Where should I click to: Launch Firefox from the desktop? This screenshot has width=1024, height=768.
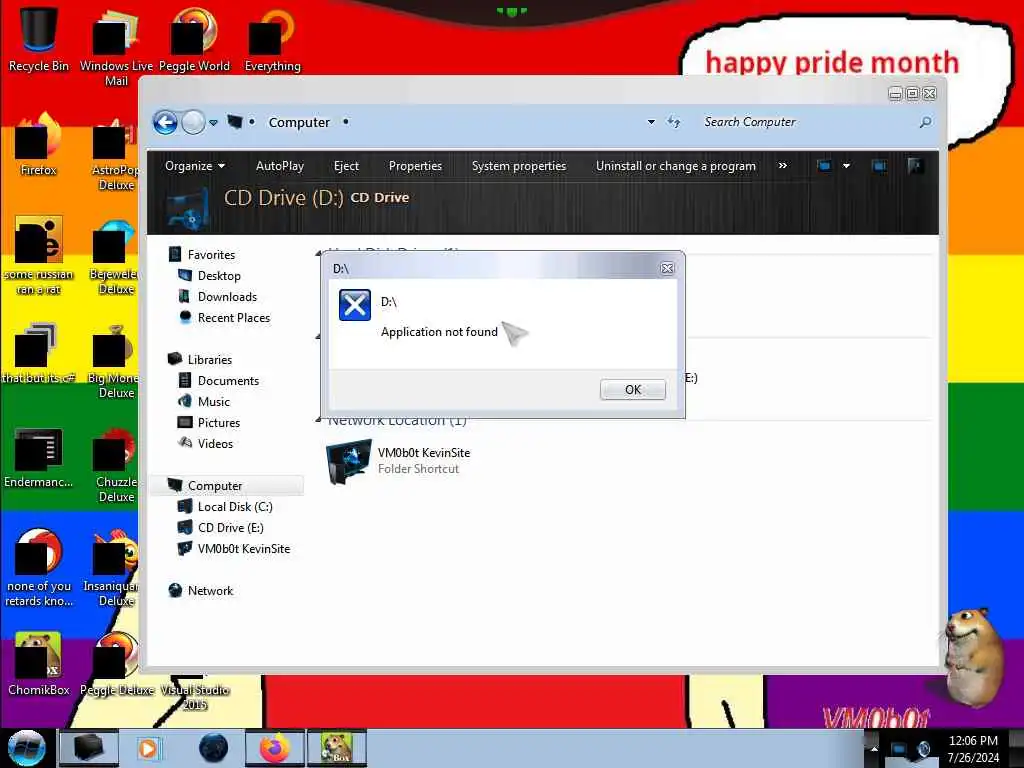tap(39, 144)
